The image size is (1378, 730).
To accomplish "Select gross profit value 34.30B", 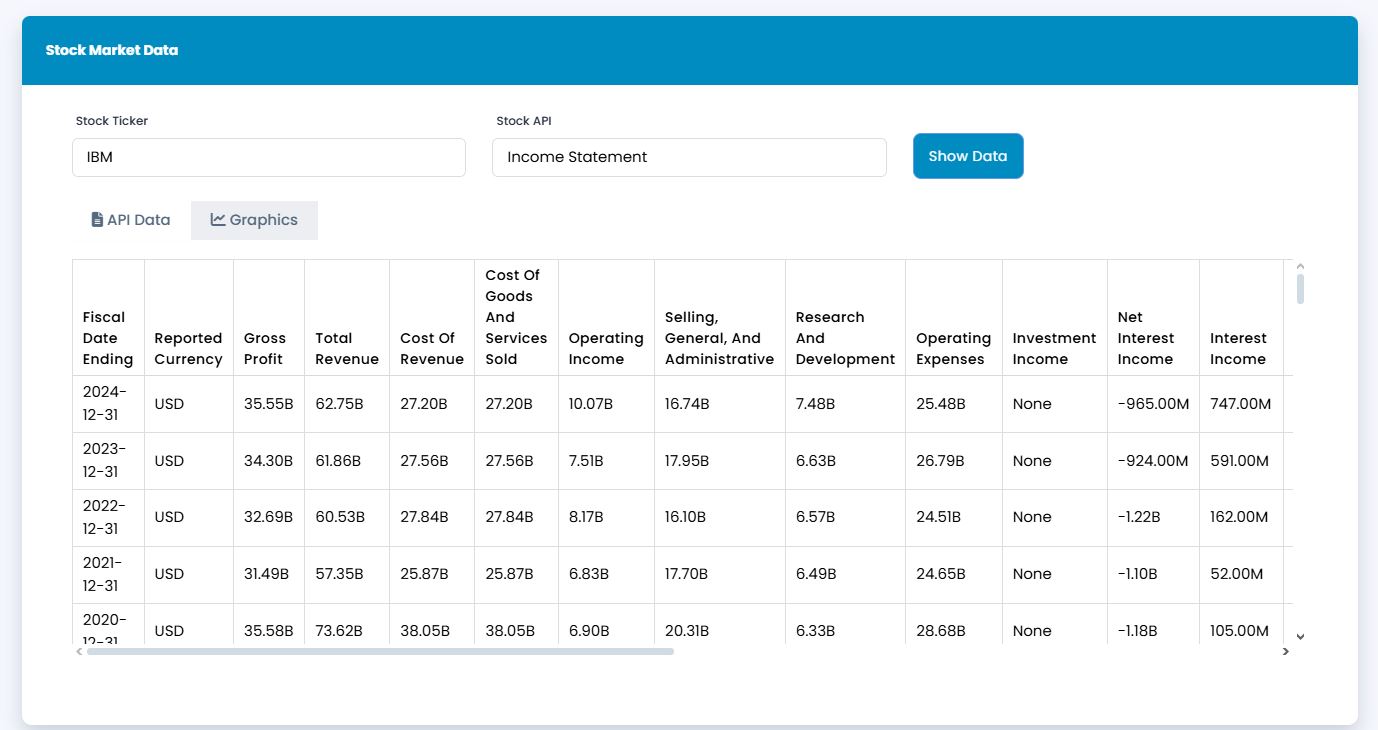I will [x=268, y=461].
